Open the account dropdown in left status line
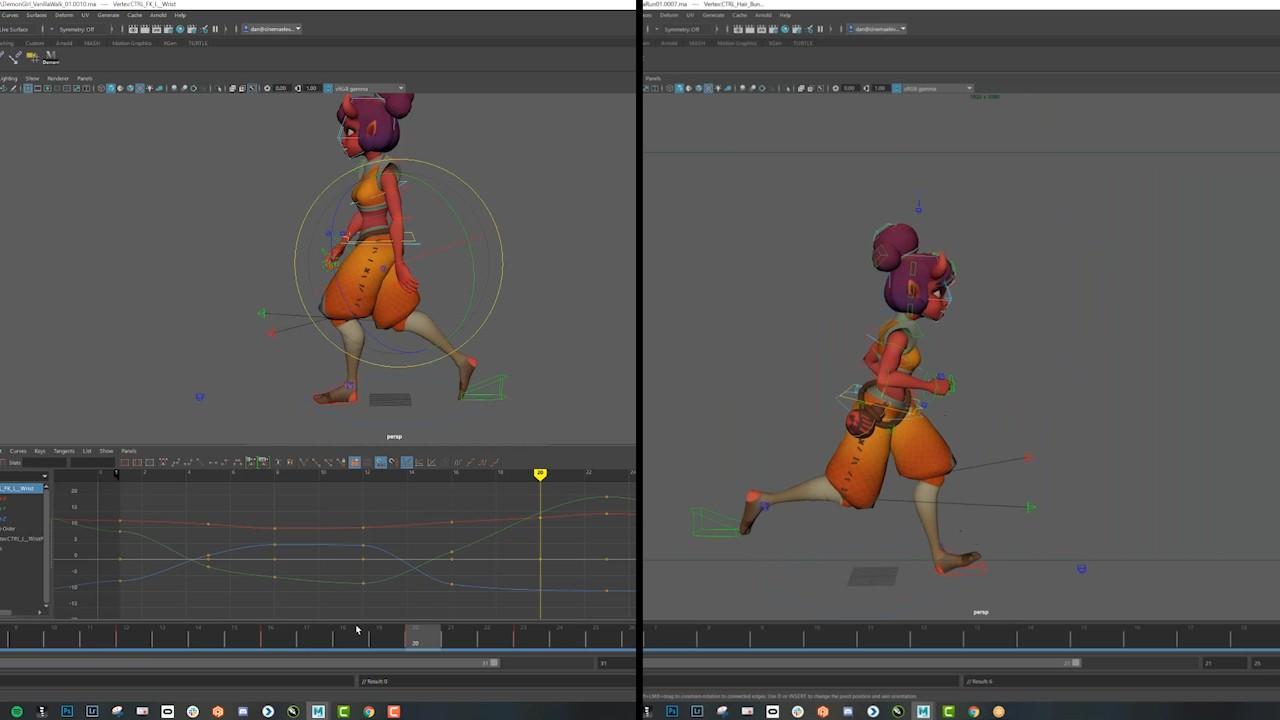 pos(272,29)
